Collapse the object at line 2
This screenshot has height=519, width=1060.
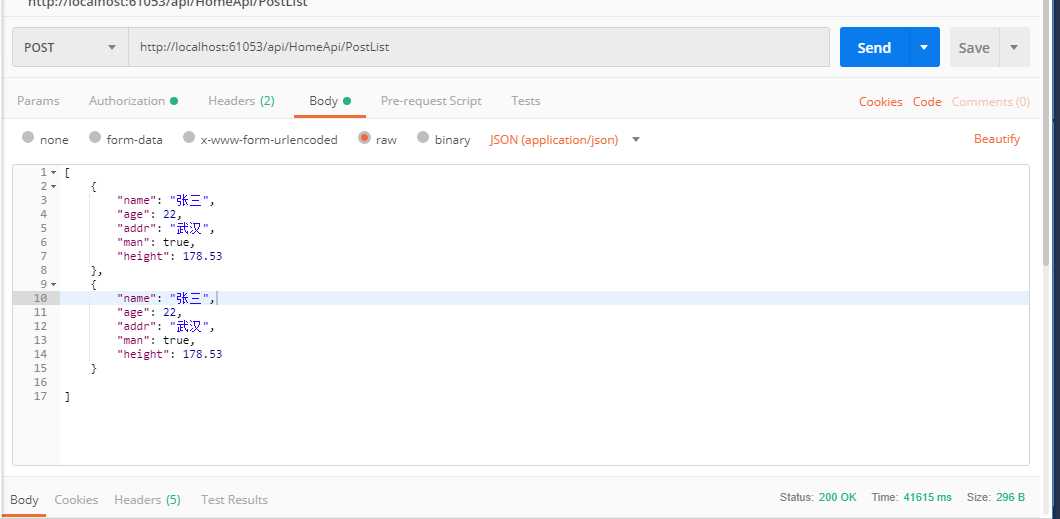tap(54, 187)
